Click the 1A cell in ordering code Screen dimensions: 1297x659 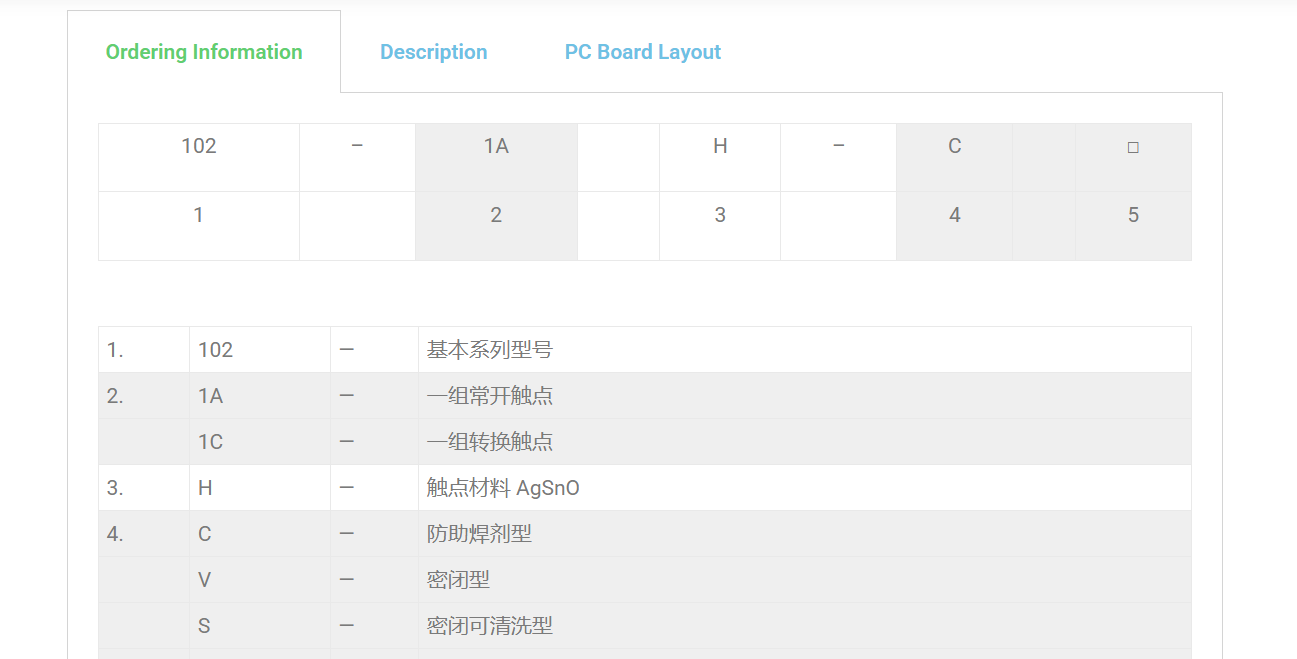(x=496, y=147)
